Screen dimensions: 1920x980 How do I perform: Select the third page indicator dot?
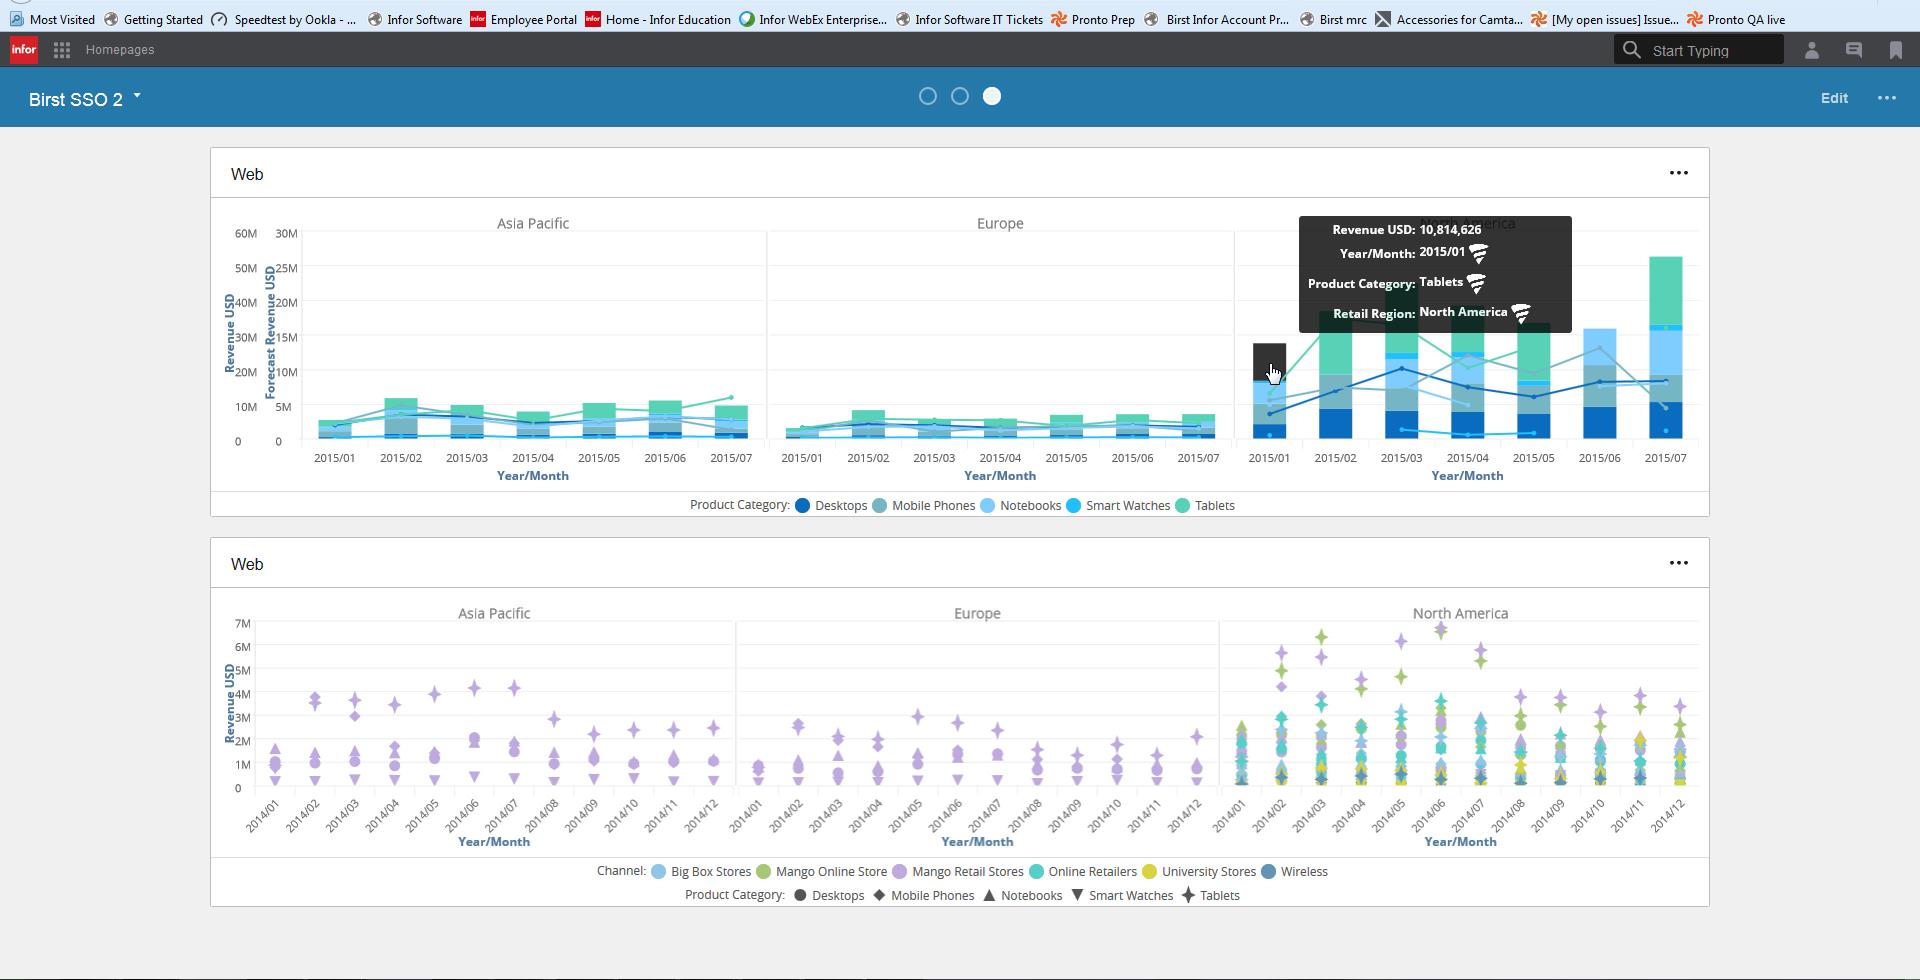coord(992,97)
